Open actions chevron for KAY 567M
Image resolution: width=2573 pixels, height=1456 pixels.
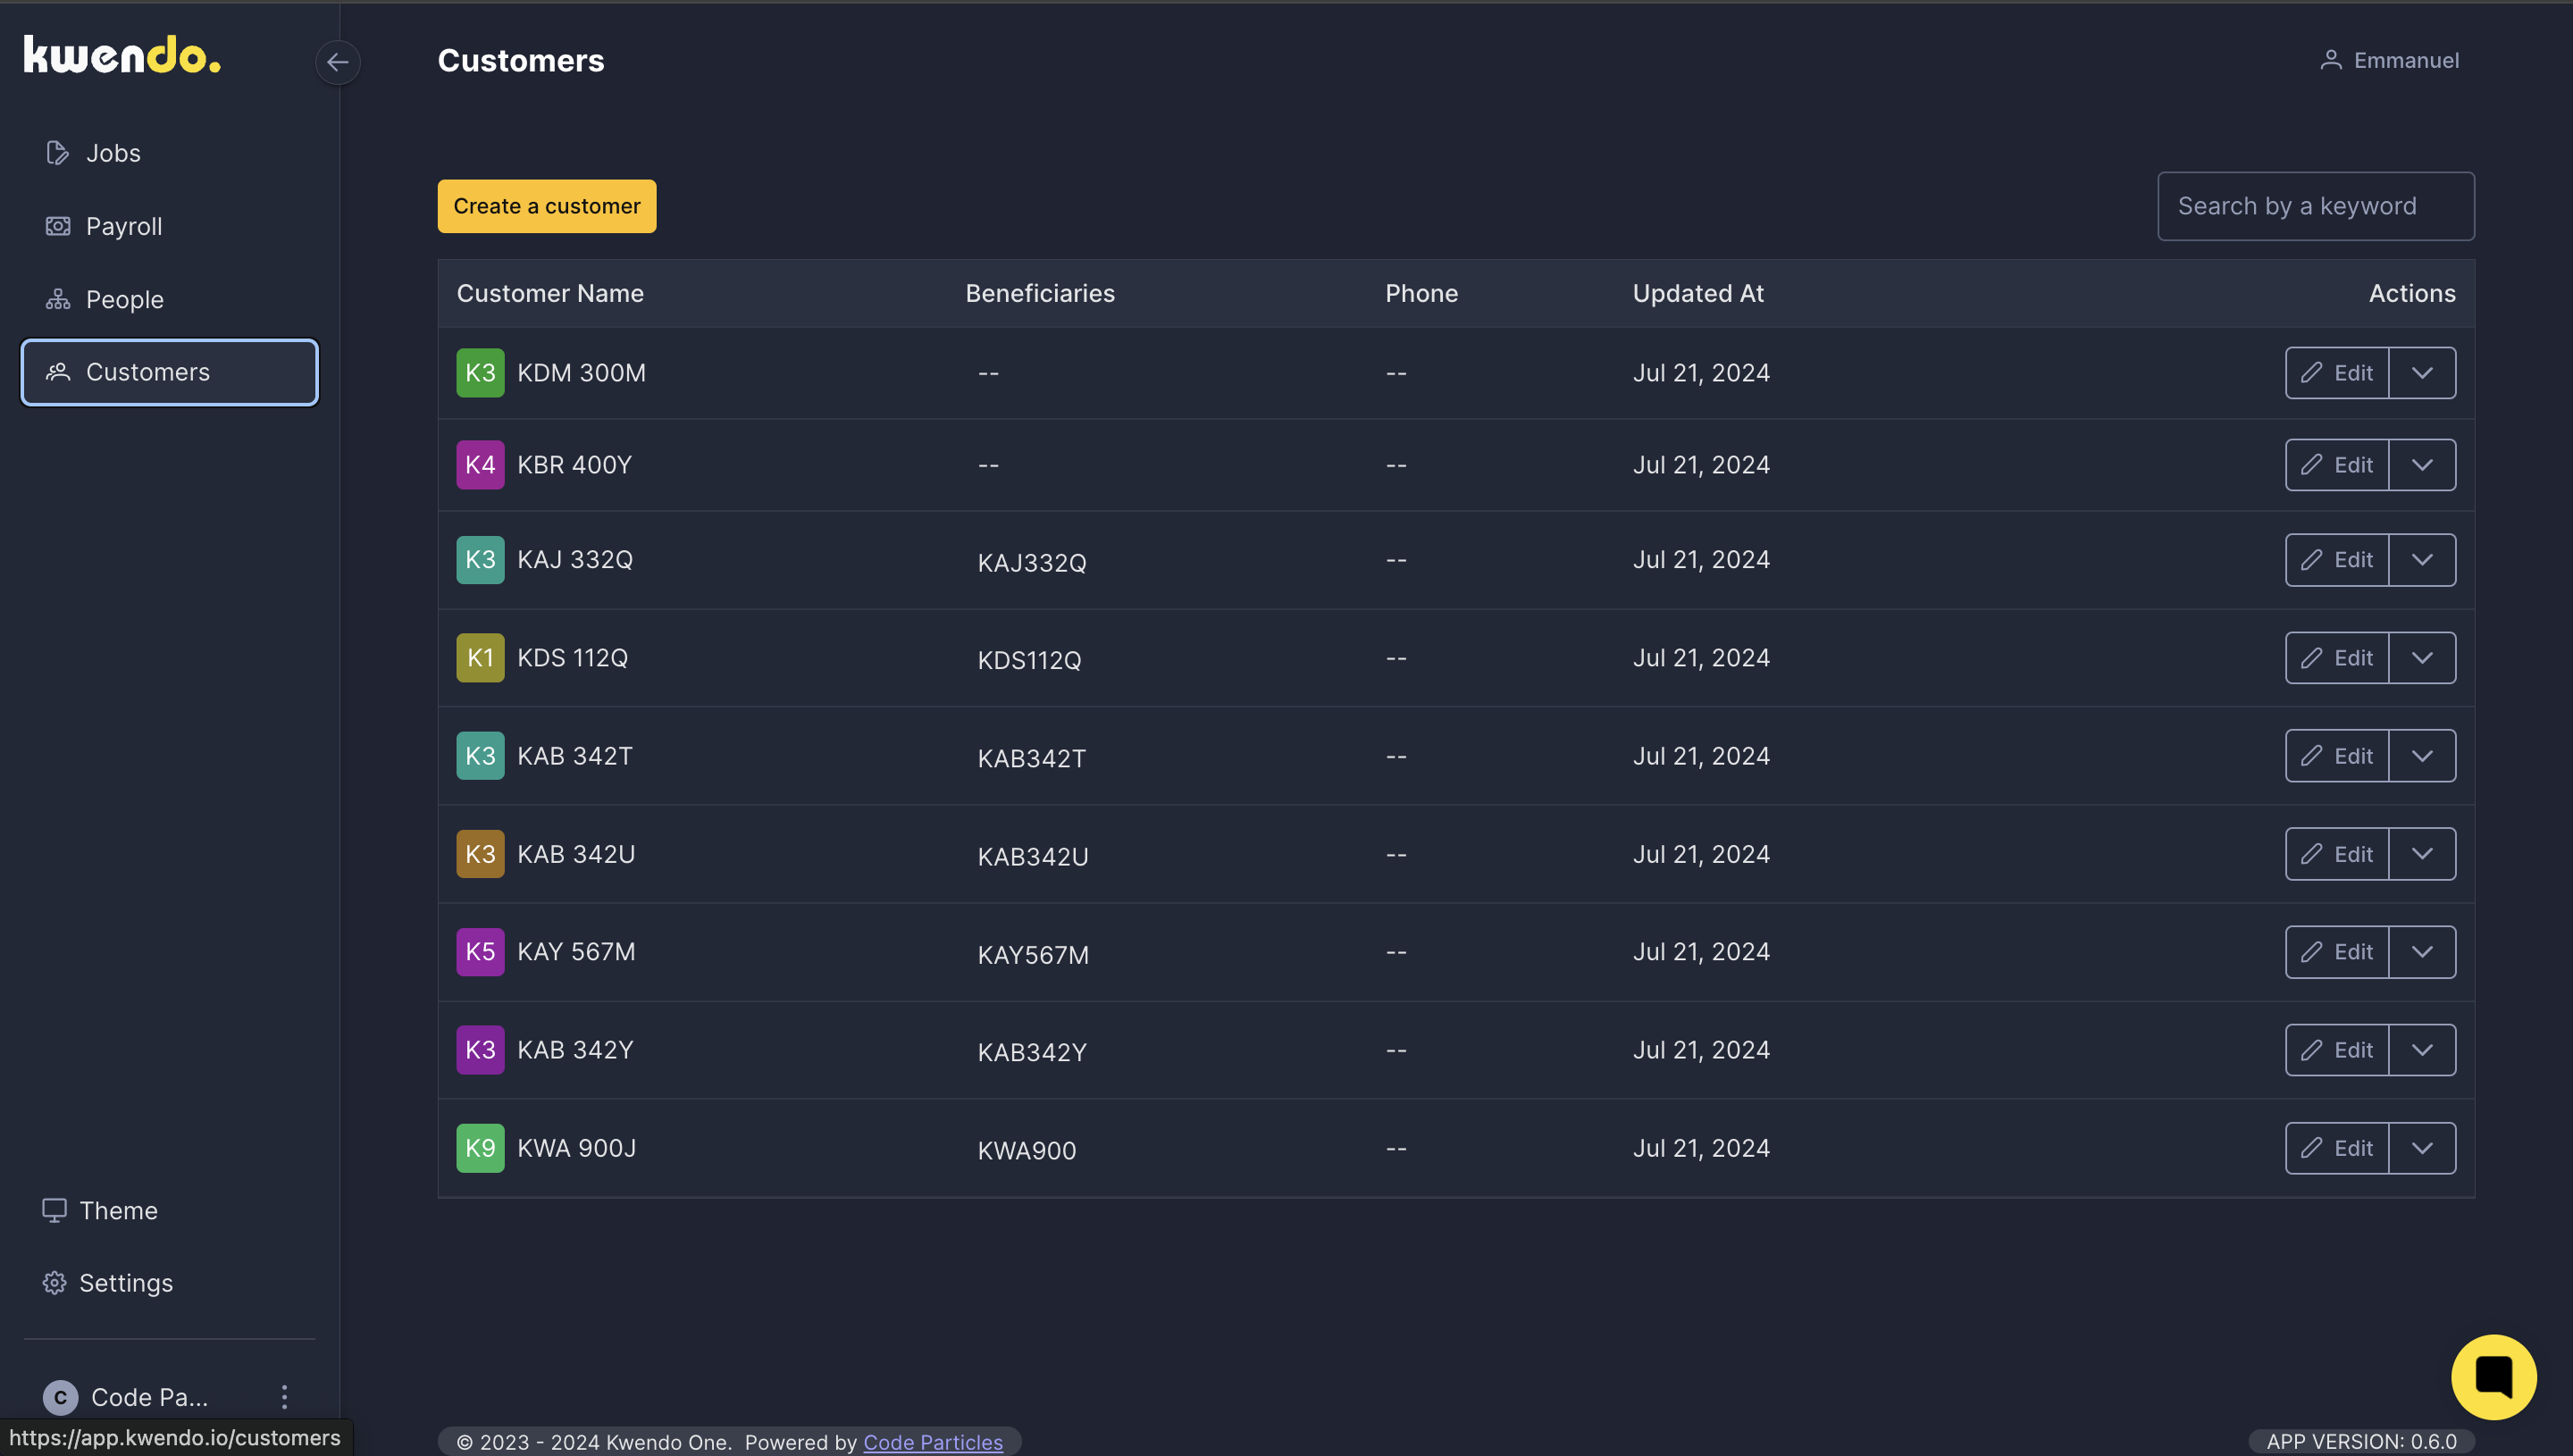tap(2422, 952)
